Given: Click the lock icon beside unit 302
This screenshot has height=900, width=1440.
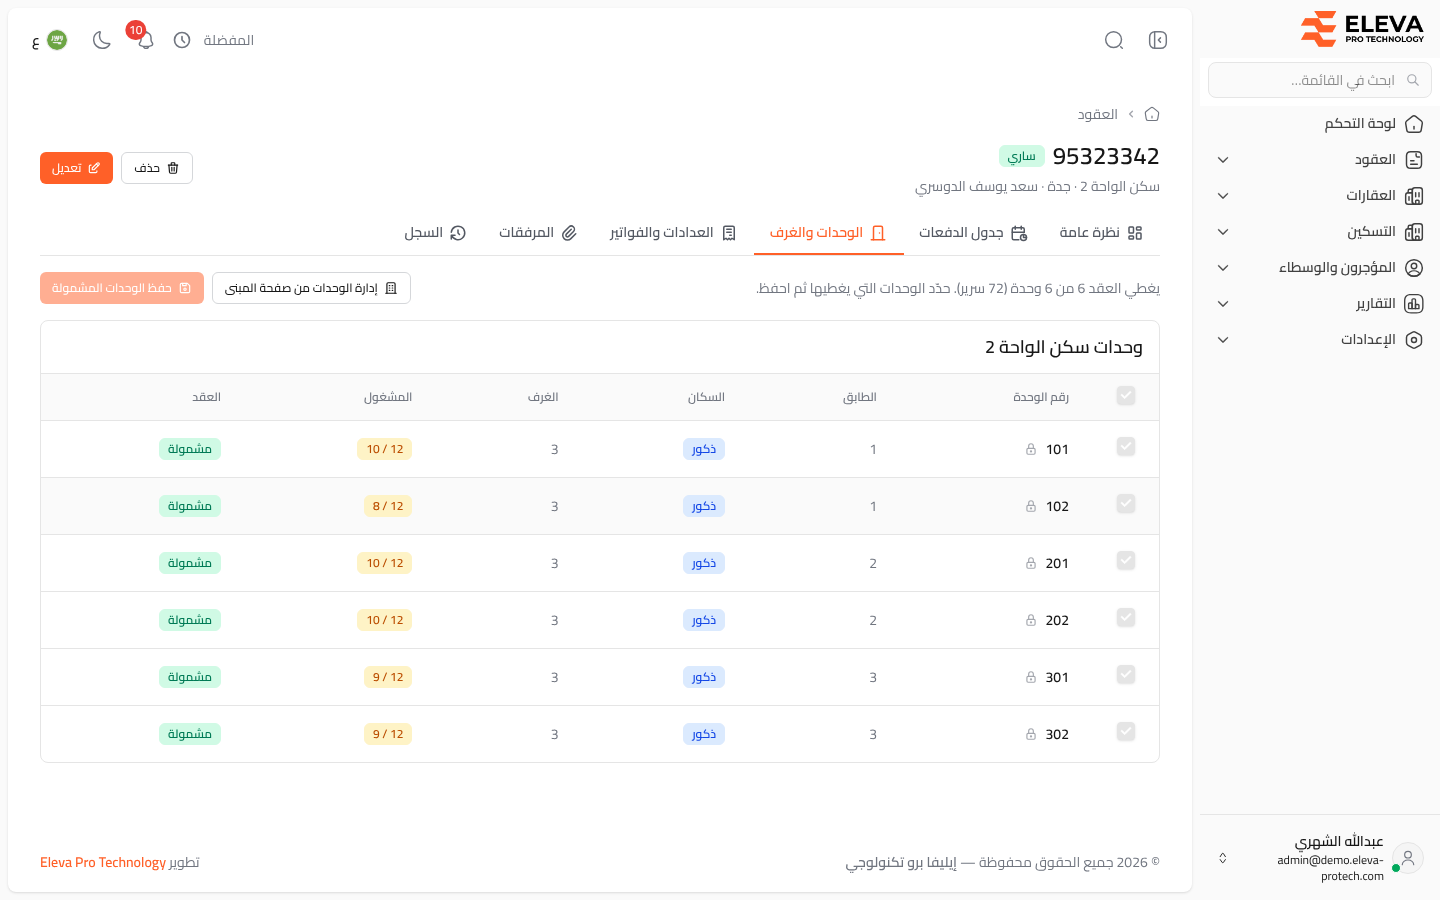Looking at the screenshot, I should point(1031,734).
